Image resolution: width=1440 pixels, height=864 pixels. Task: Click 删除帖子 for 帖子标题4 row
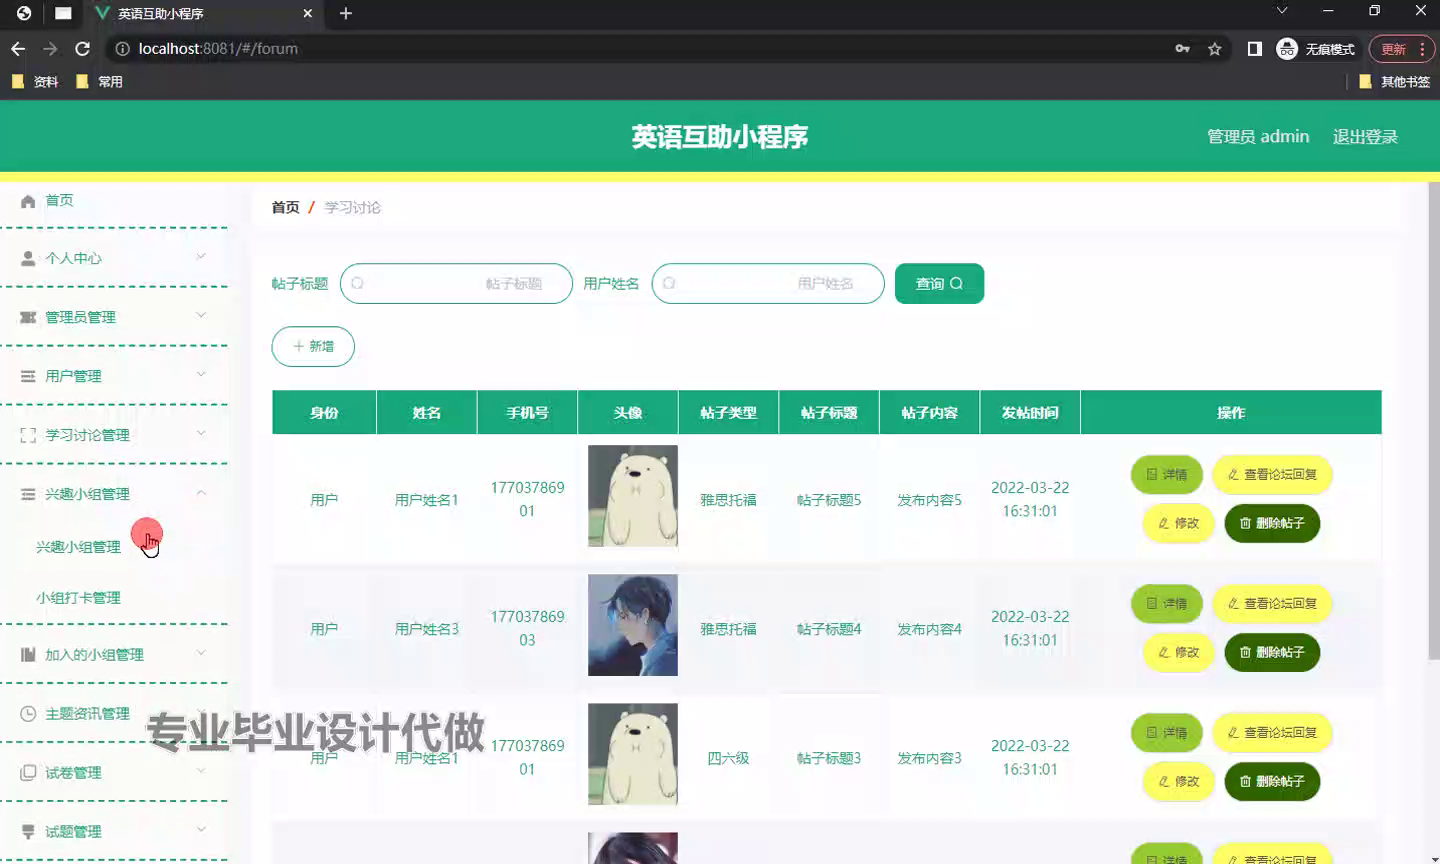[1272, 652]
